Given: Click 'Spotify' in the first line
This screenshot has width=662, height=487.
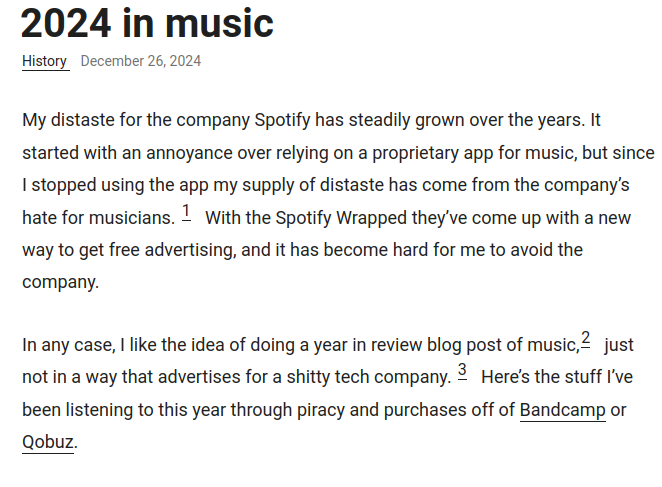Looking at the screenshot, I should point(282,120).
